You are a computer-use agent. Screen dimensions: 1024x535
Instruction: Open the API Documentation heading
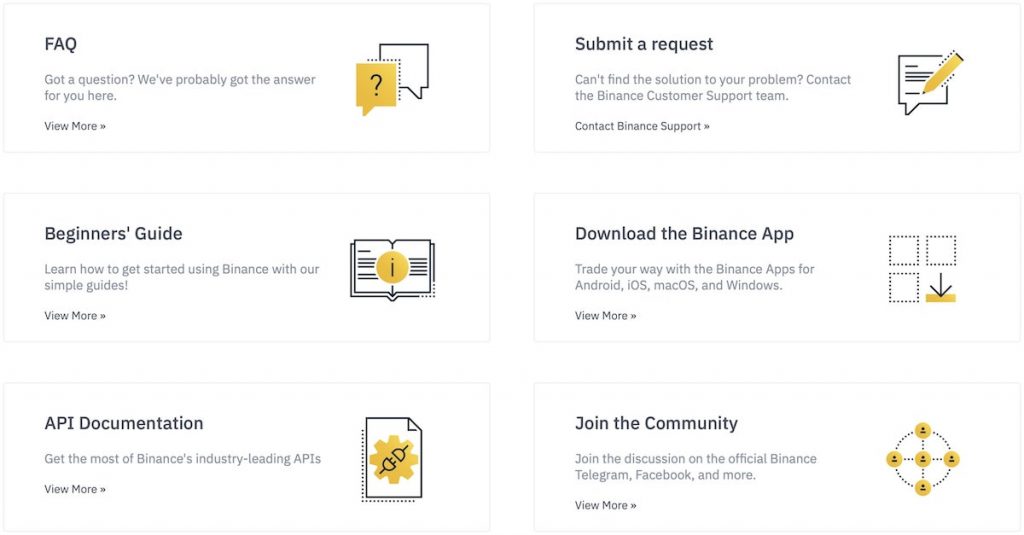click(x=123, y=423)
